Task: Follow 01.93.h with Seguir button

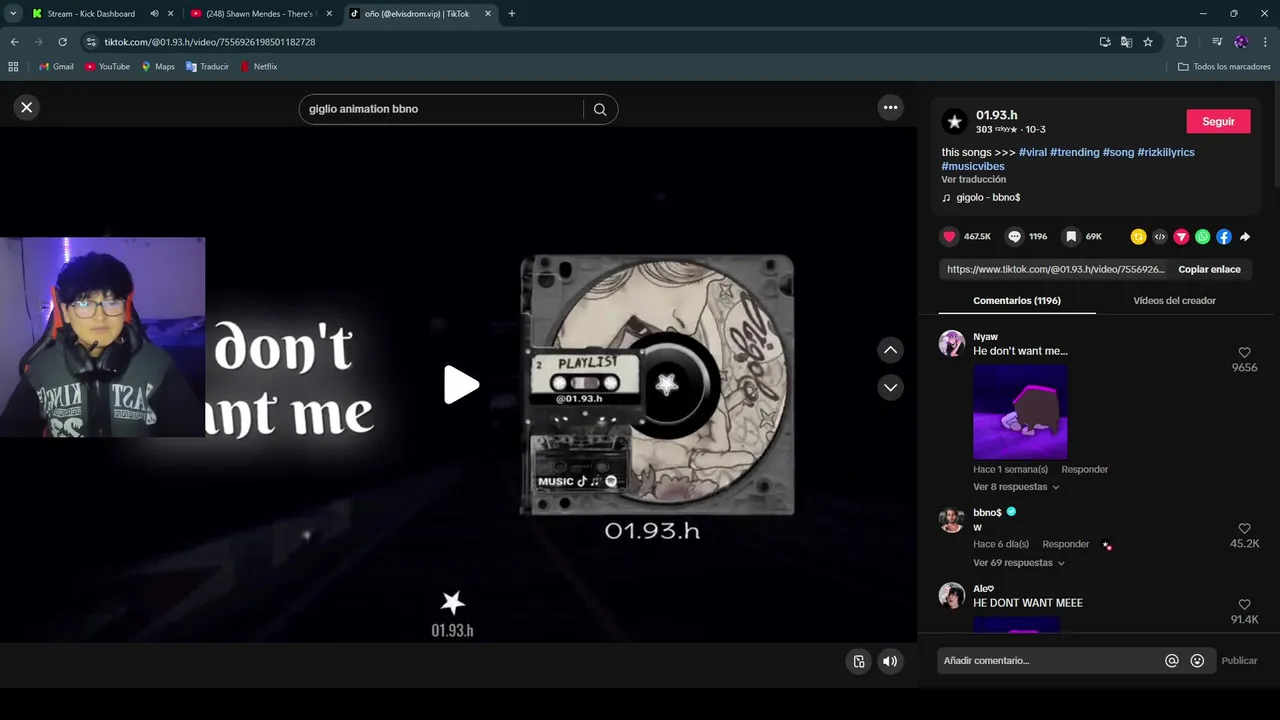Action: point(1218,121)
